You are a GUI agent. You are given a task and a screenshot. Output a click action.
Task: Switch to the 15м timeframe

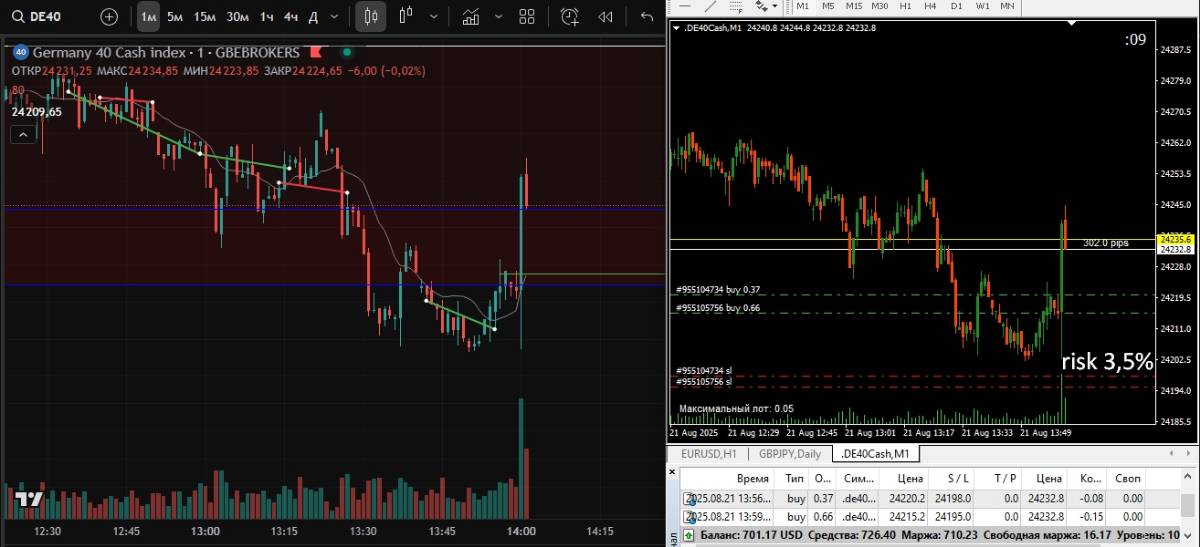(204, 17)
